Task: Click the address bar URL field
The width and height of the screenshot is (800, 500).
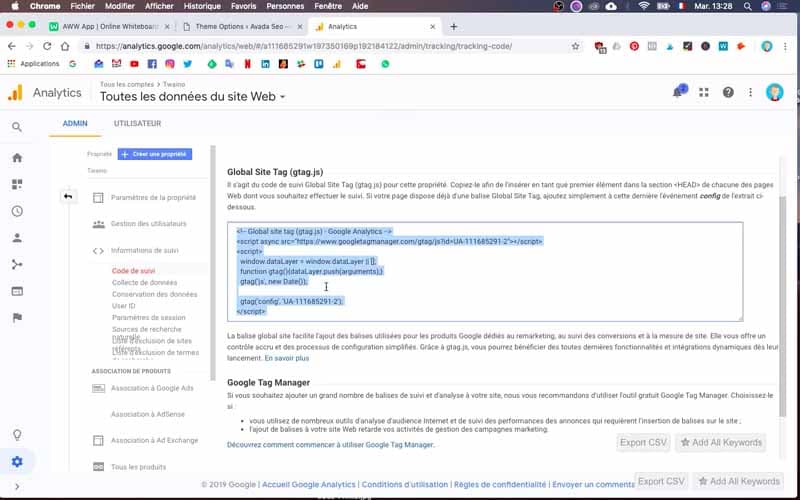Action: tap(327, 46)
